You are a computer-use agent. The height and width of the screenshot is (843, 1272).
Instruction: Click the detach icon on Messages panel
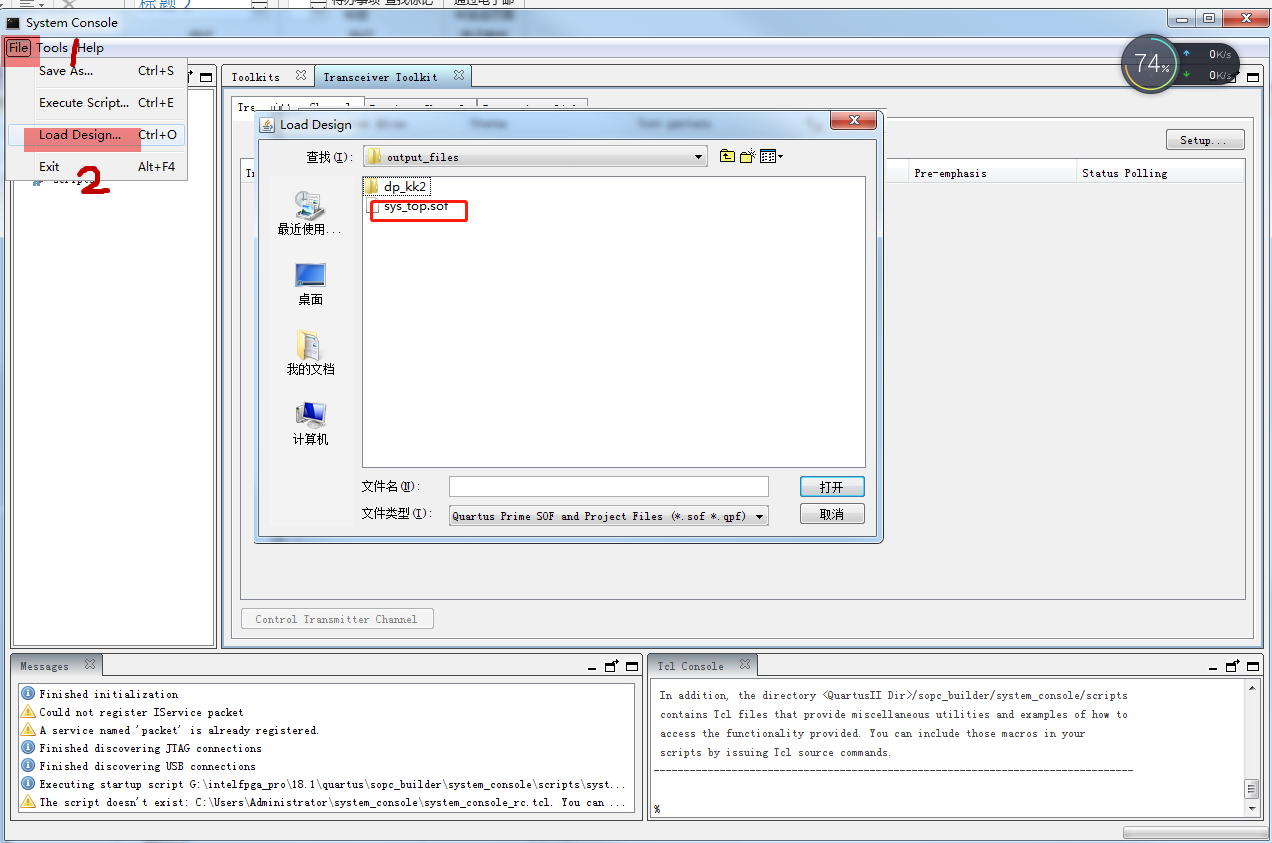[x=613, y=665]
